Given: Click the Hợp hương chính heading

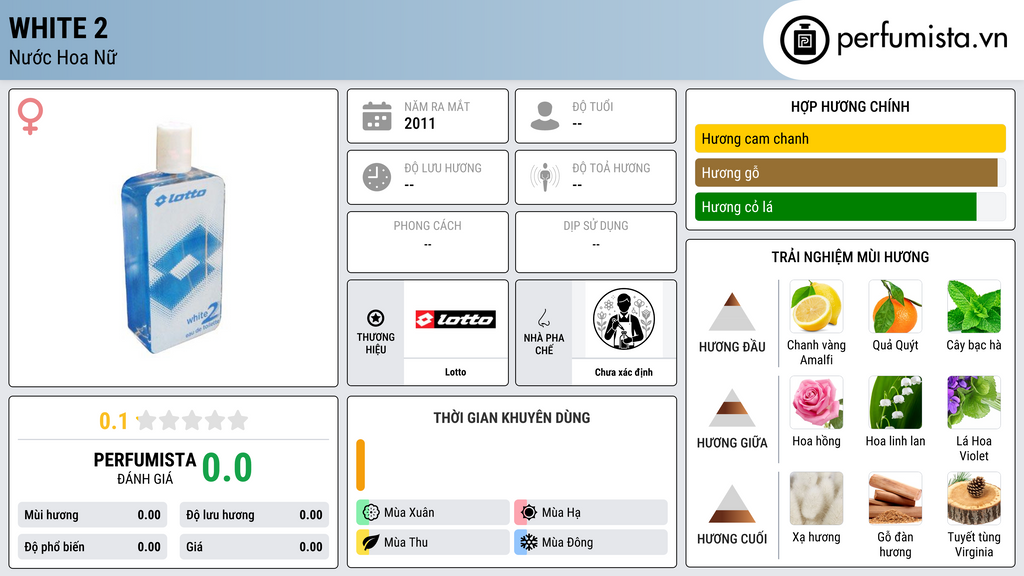Looking at the screenshot, I should (850, 106).
